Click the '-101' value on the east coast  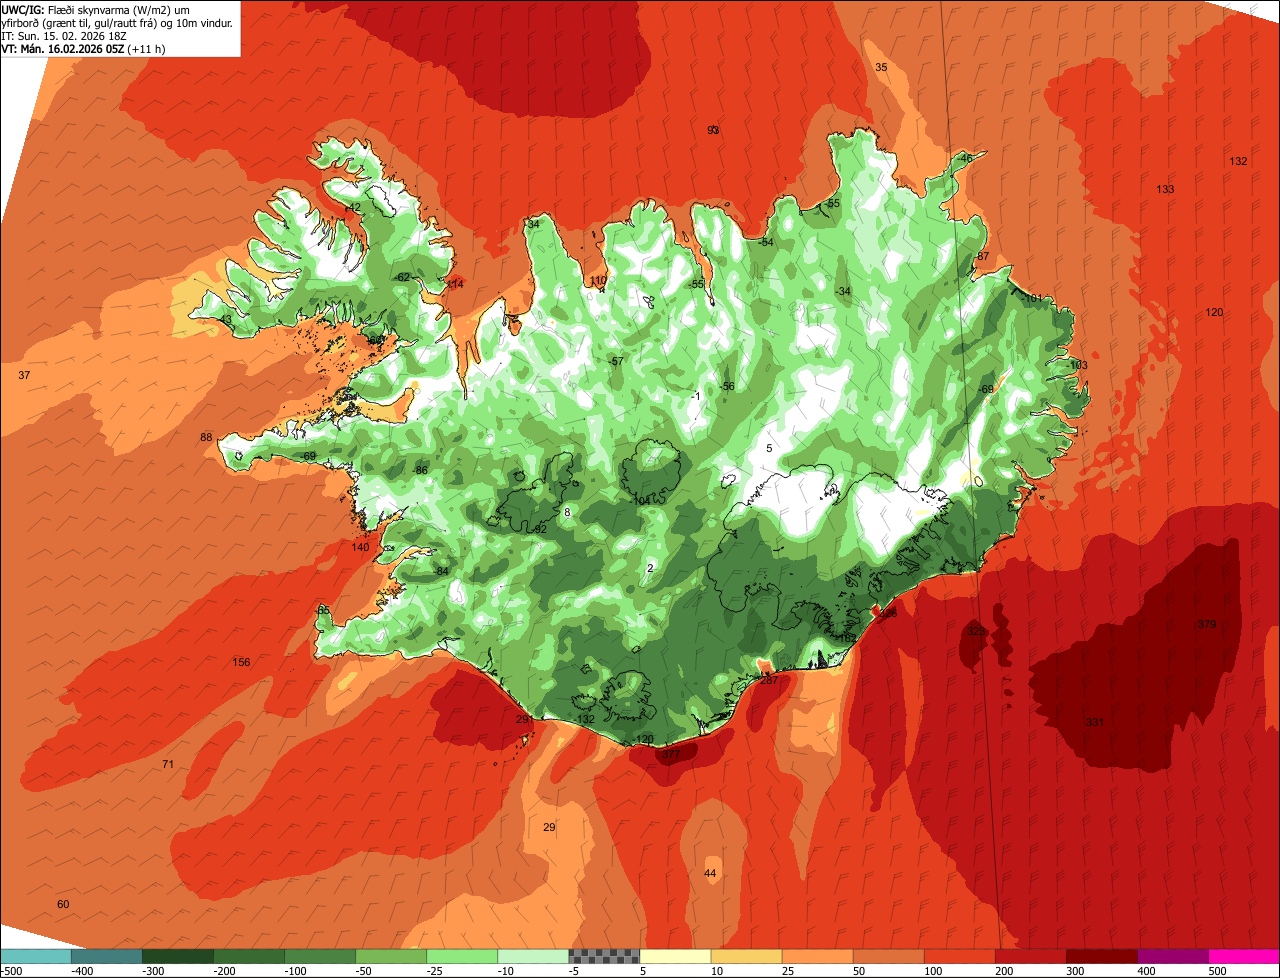coord(1032,298)
